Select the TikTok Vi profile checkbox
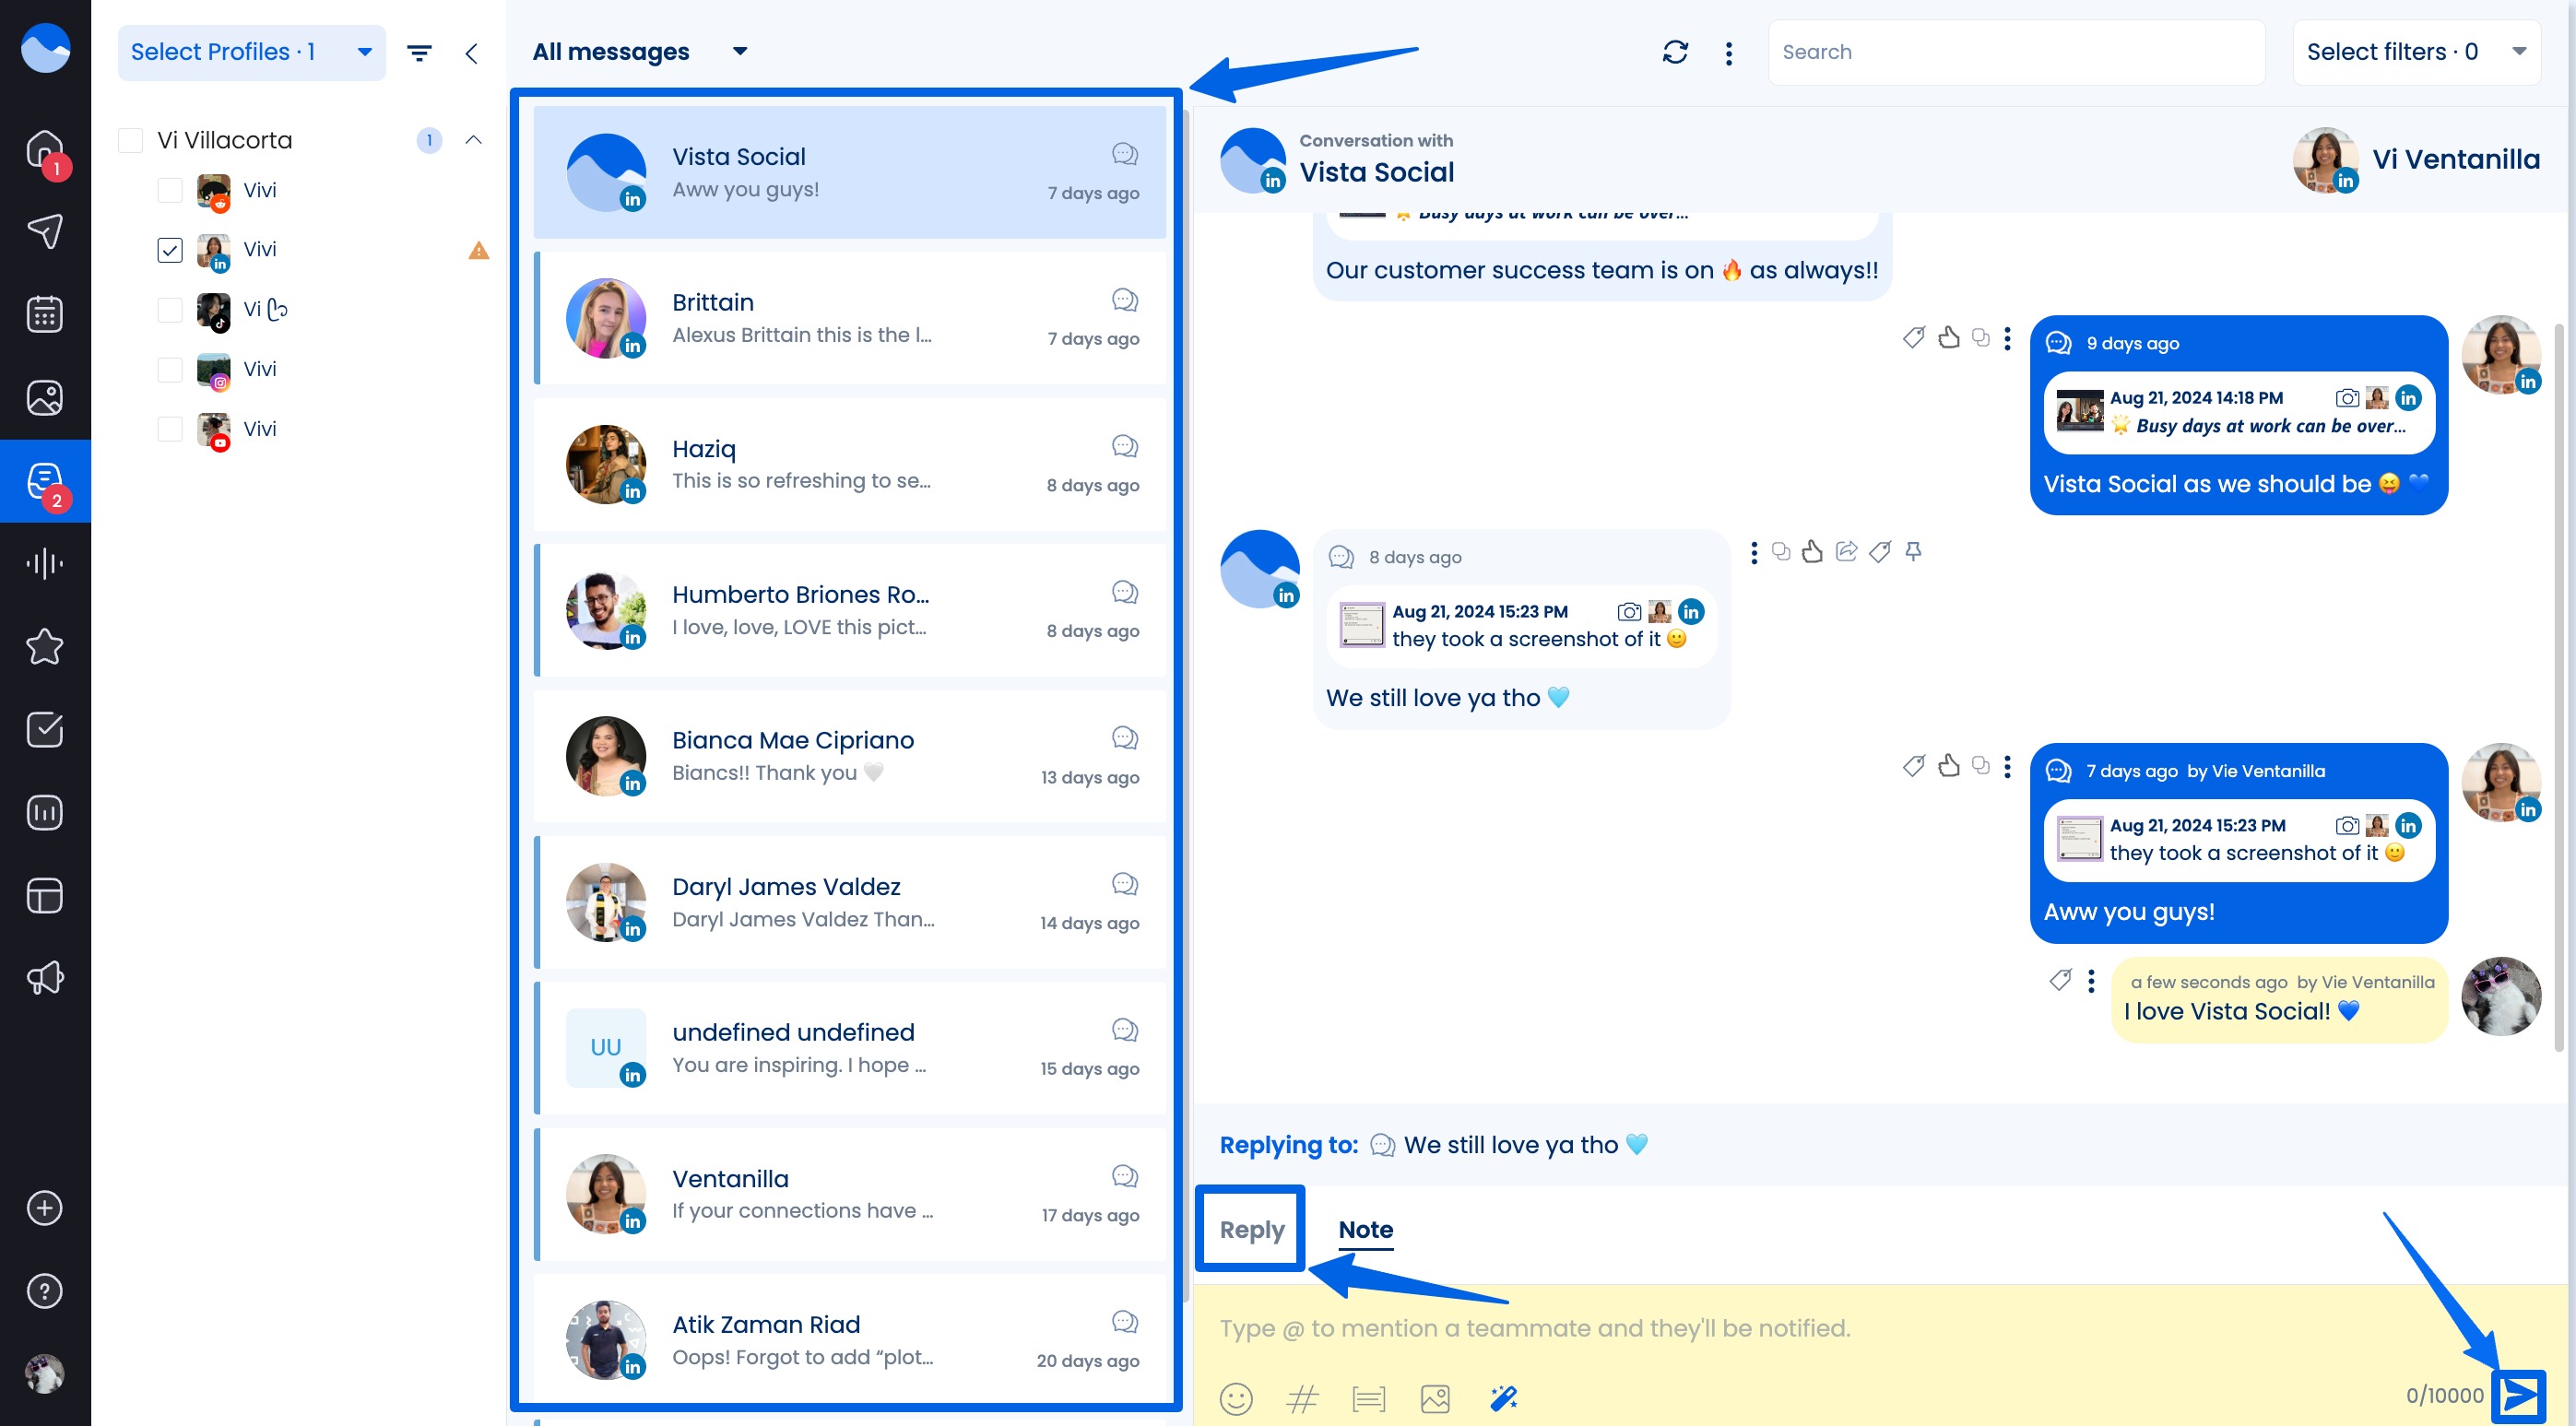The width and height of the screenshot is (2576, 1426). [170, 310]
